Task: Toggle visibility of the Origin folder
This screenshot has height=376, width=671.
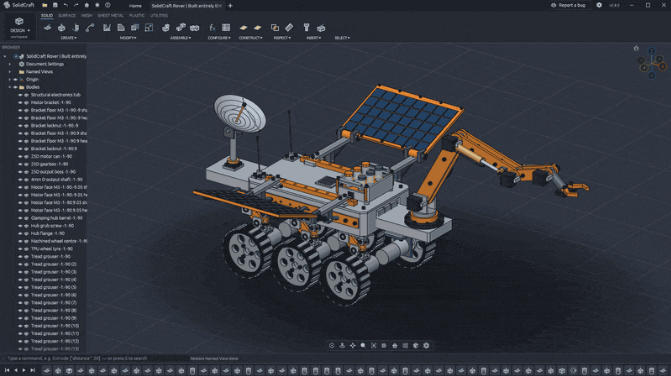Action: pos(15,80)
